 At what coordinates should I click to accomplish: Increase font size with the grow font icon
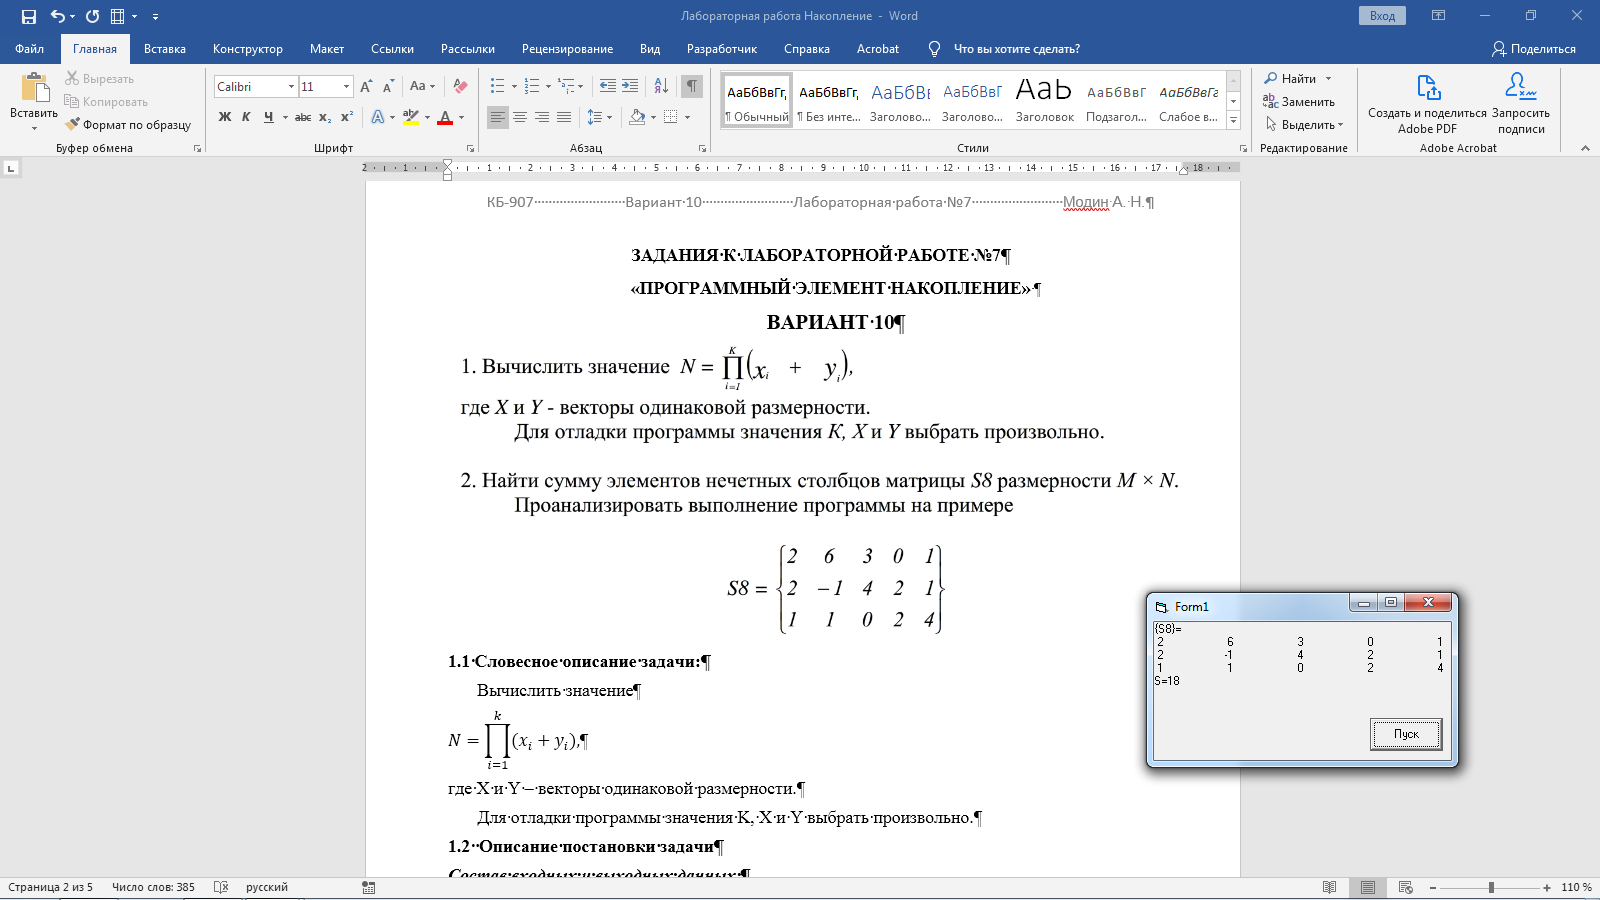pos(366,86)
